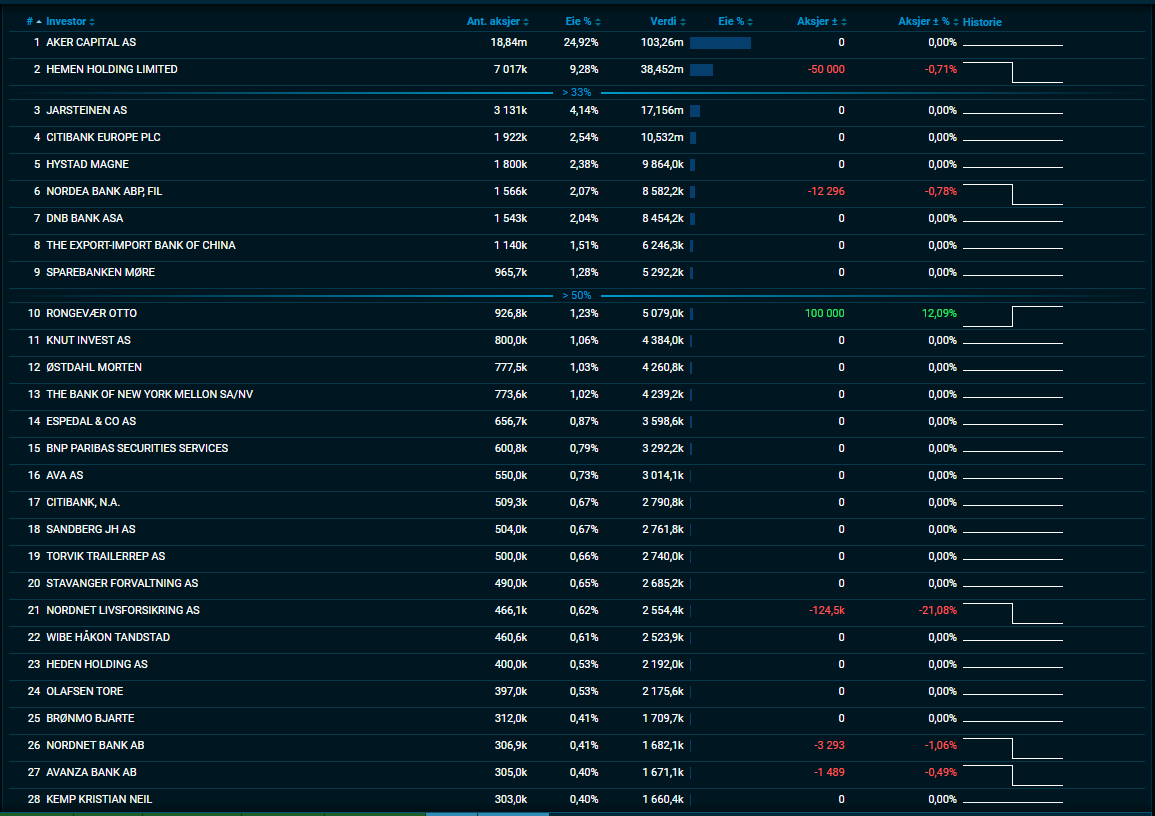Open the DNB BANK ASA entry
The image size is (1155, 816).
pyautogui.click(x=85, y=219)
